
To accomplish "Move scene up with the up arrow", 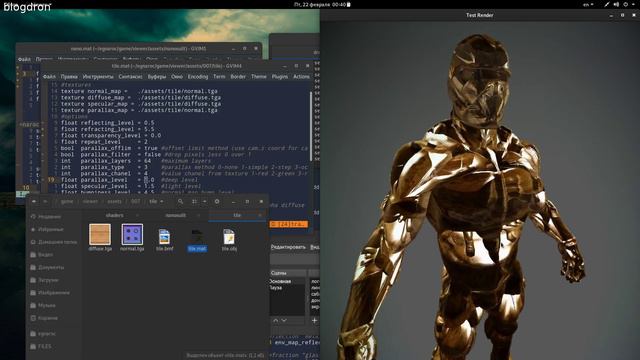I will (276, 321).
